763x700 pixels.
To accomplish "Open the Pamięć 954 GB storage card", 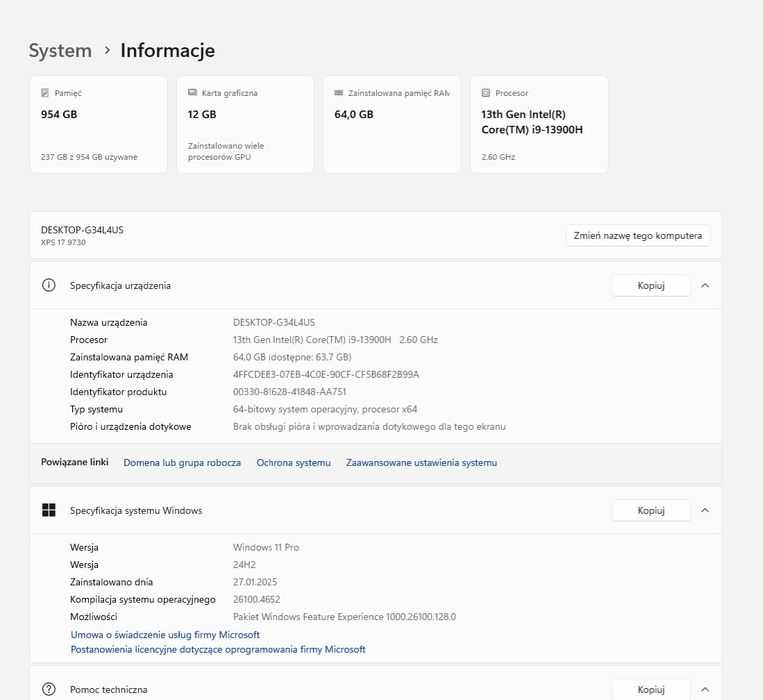I will coord(98,124).
